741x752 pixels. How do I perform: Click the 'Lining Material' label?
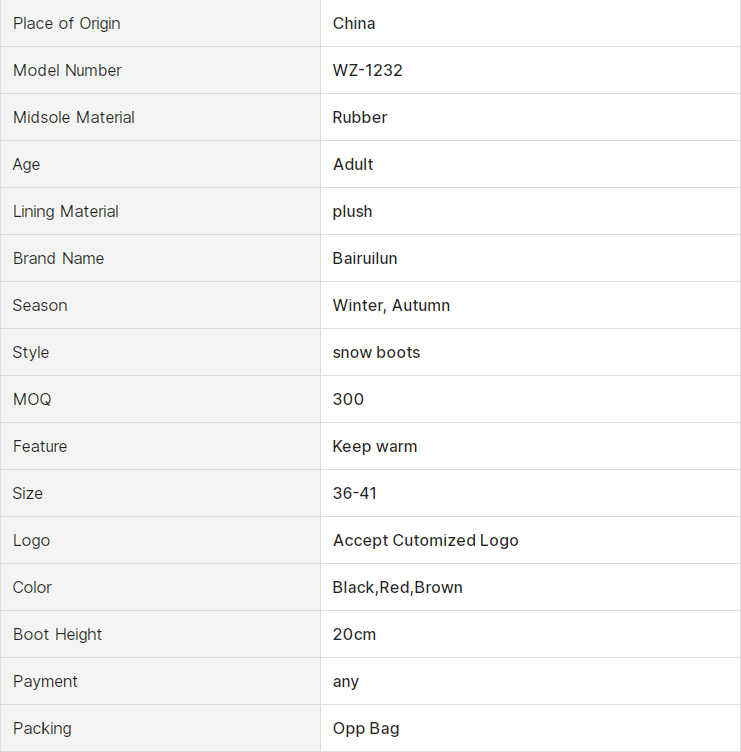point(66,211)
